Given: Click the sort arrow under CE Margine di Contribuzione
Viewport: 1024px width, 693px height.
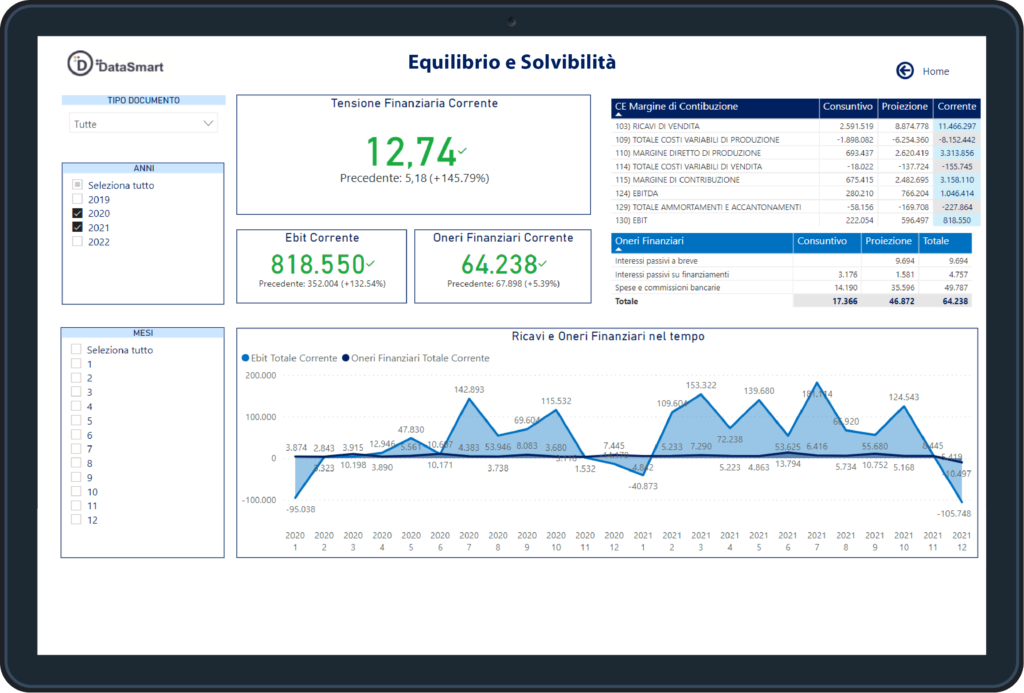Looking at the screenshot, I should 619,116.
